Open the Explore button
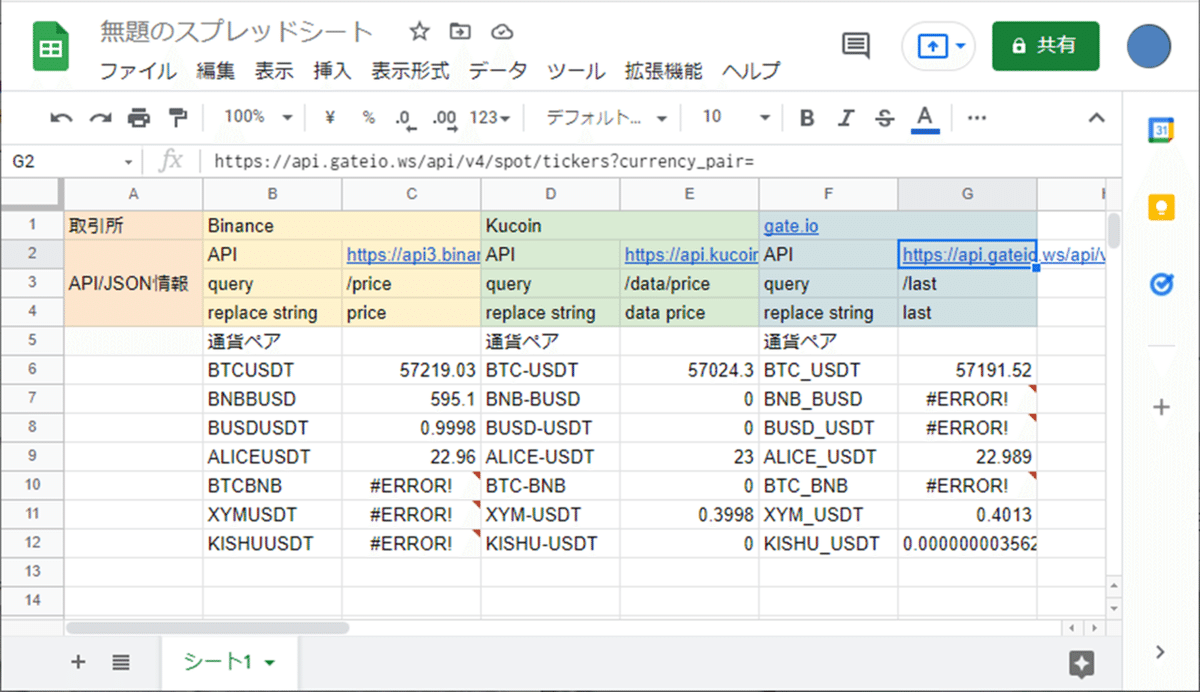Screen dimensions: 1200x692 (x=1081, y=663)
